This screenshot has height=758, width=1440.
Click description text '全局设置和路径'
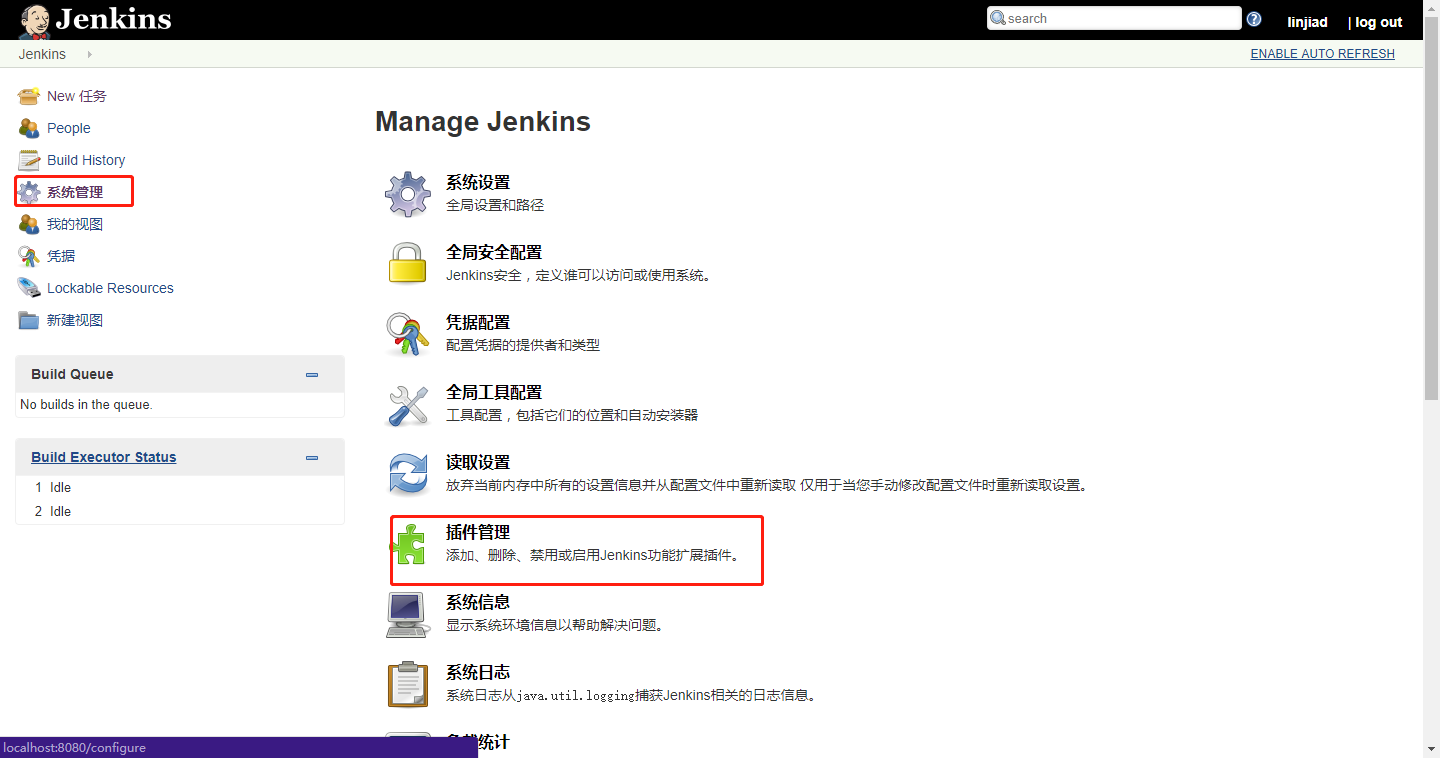tap(495, 205)
